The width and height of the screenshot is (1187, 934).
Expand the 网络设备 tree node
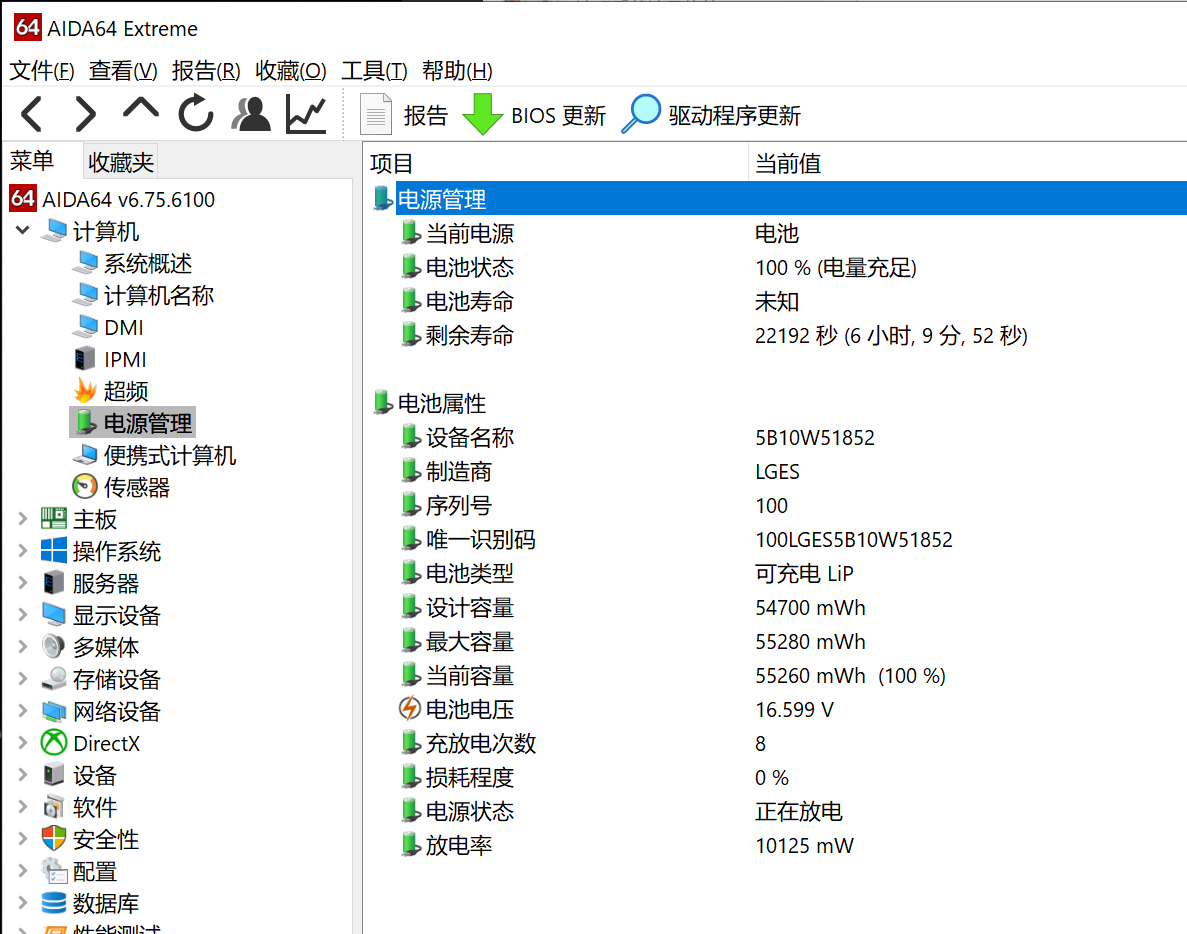tap(23, 711)
